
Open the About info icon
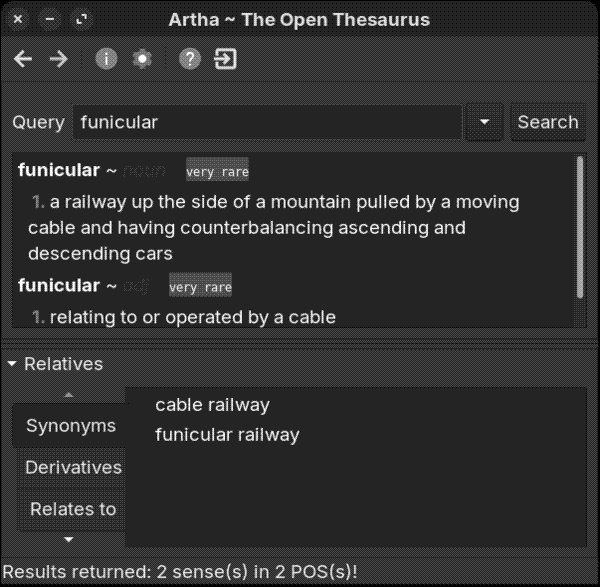click(x=106, y=59)
